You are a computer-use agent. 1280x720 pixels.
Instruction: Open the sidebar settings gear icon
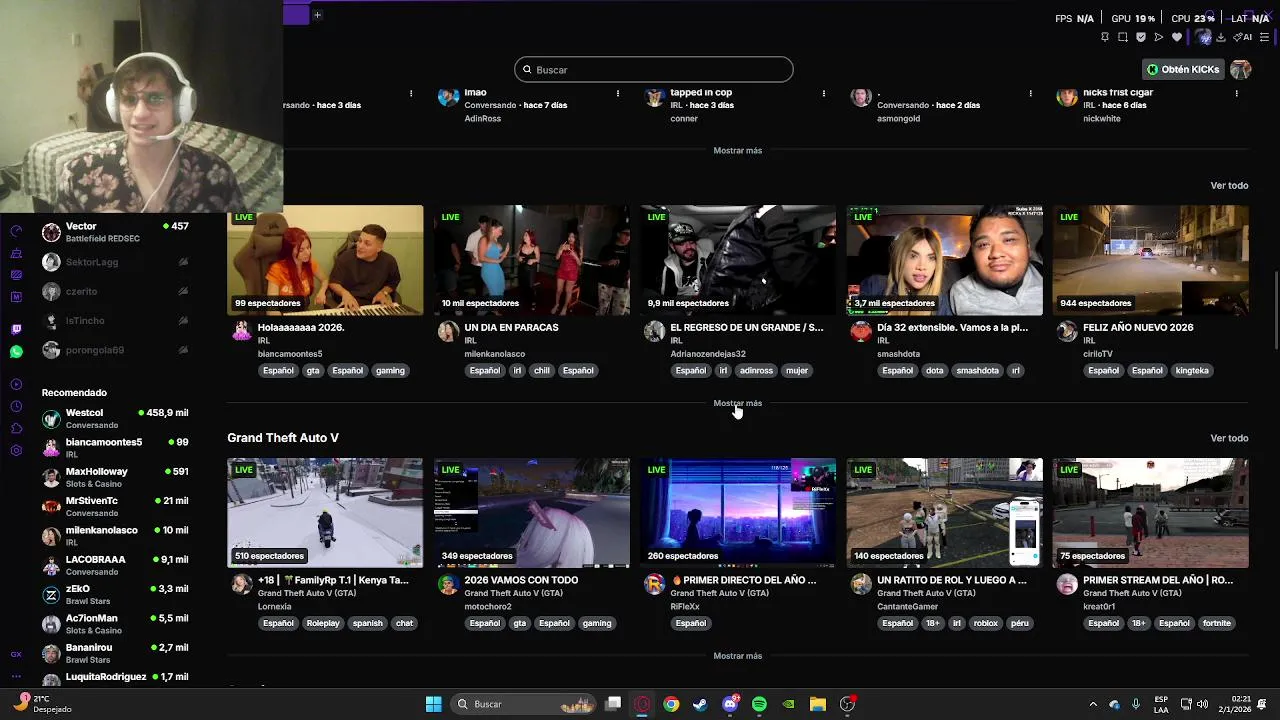click(x=16, y=450)
